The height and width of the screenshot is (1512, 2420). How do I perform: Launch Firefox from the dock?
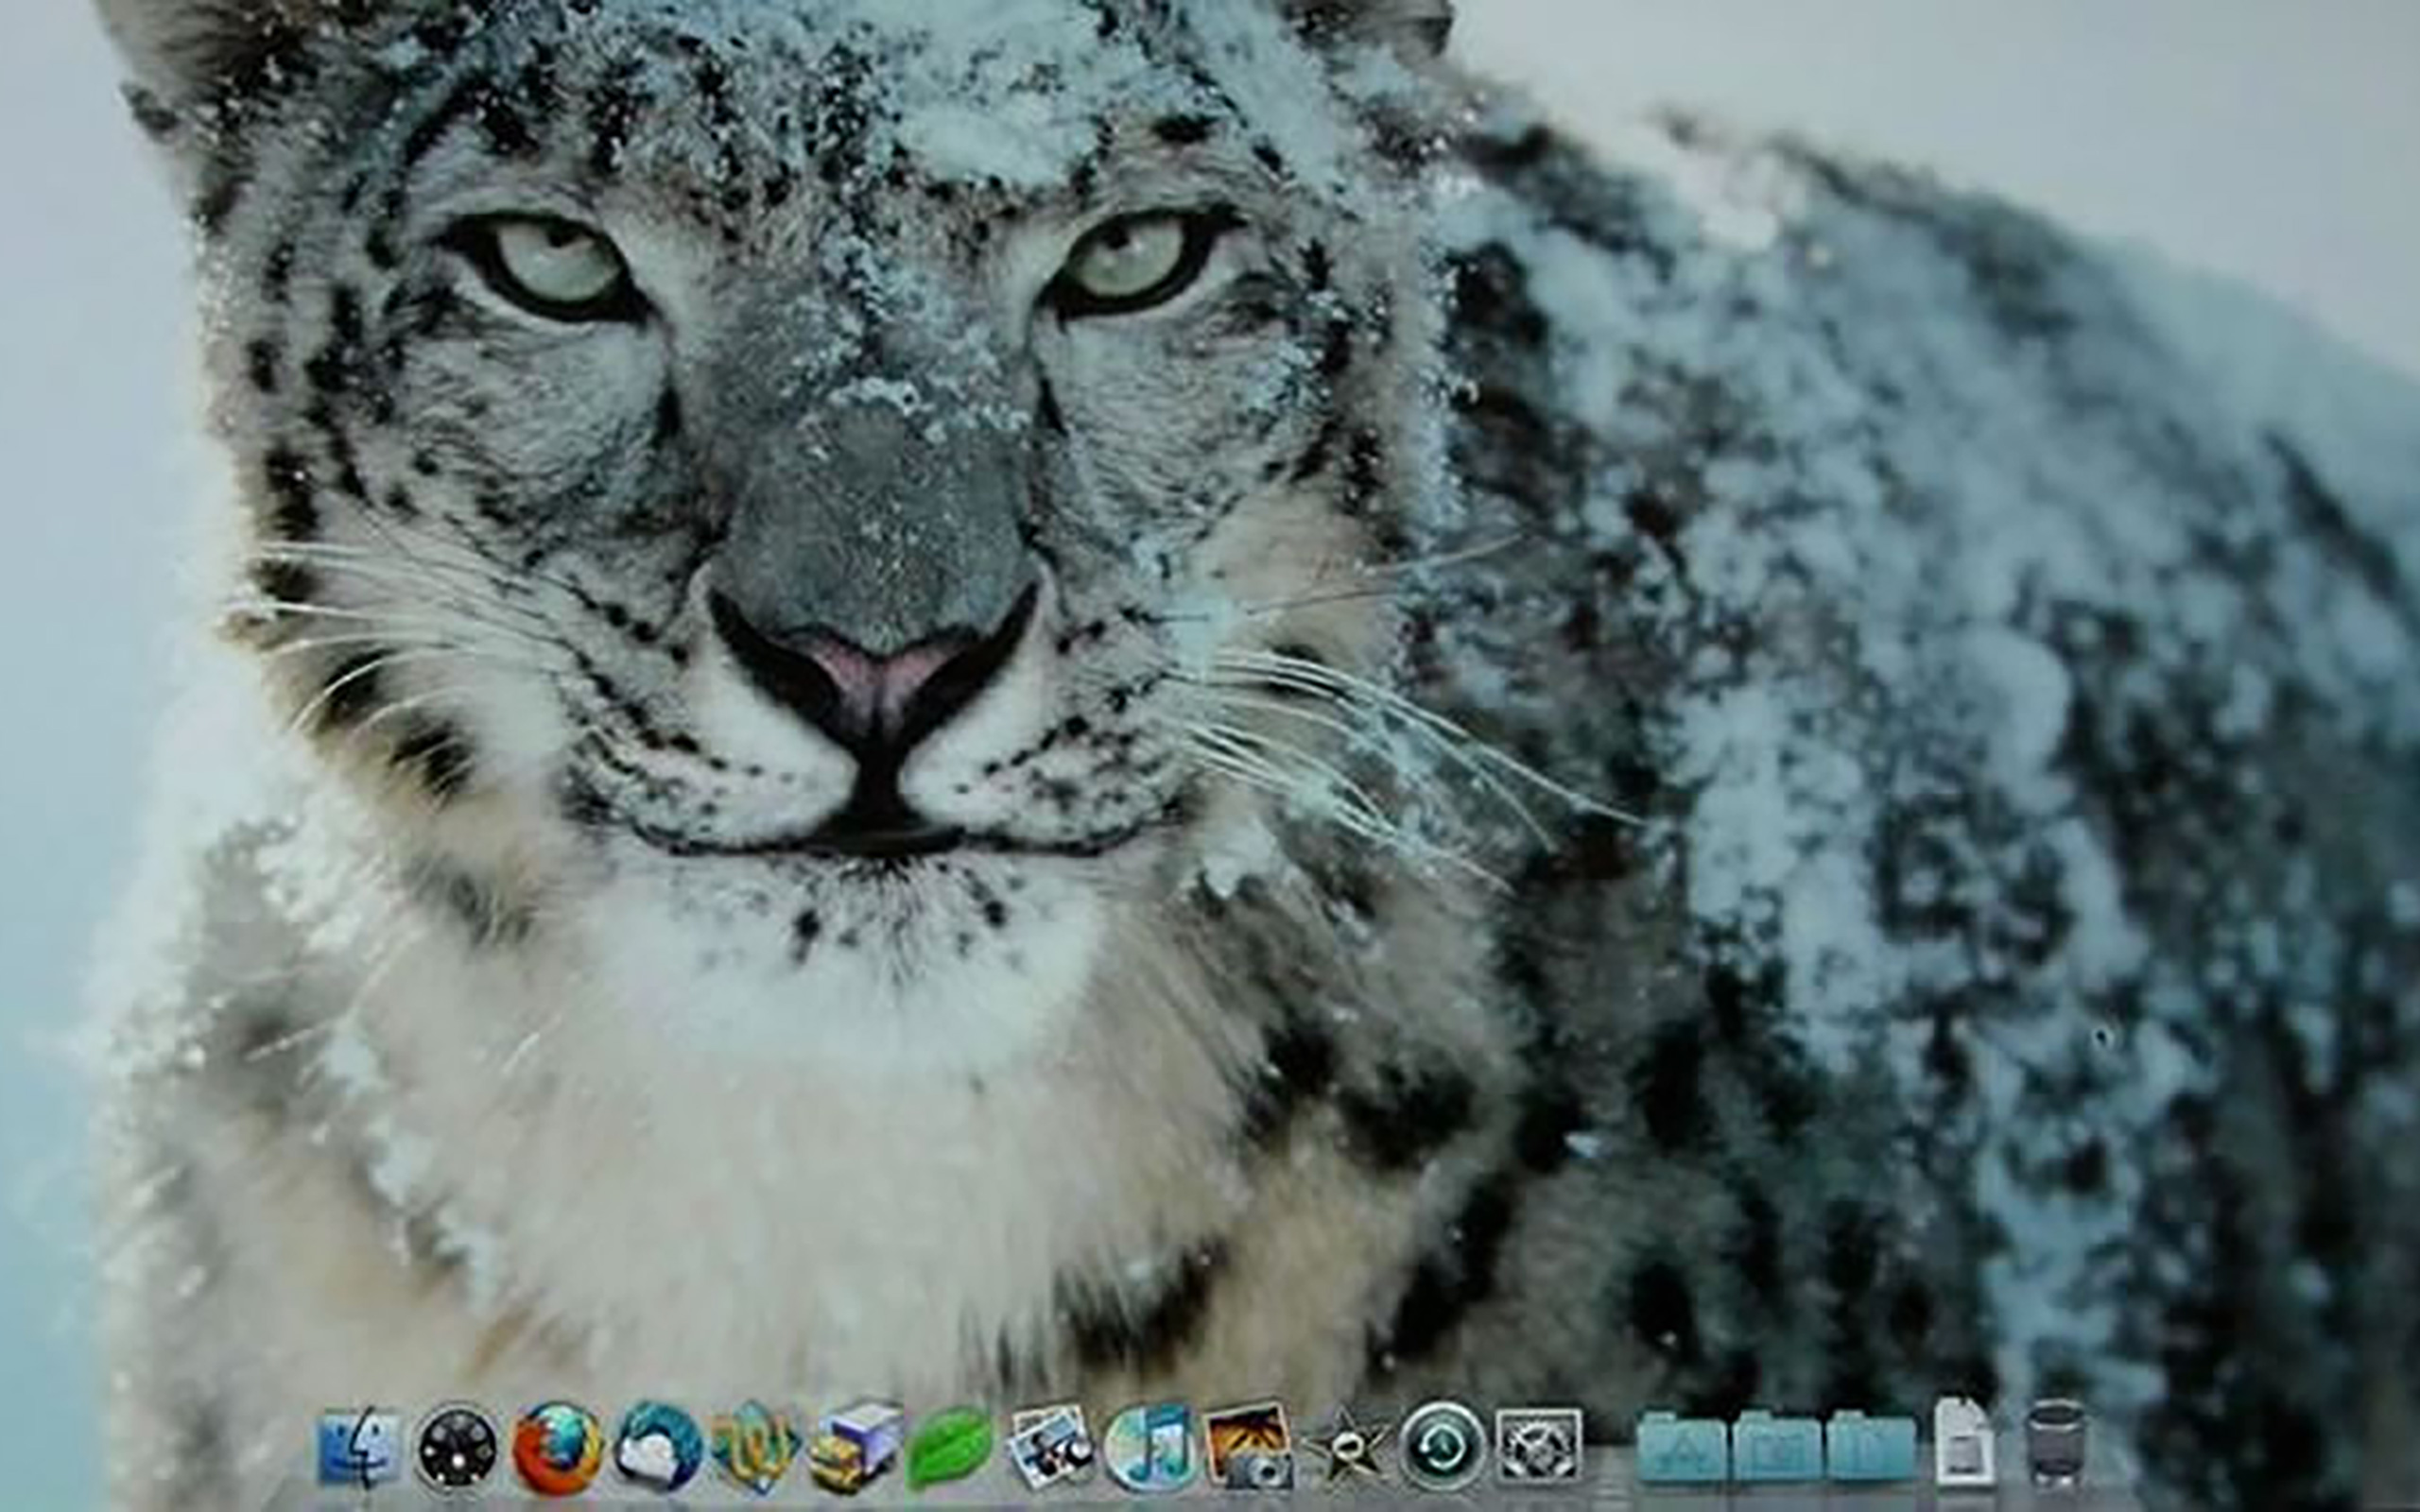coord(558,1447)
